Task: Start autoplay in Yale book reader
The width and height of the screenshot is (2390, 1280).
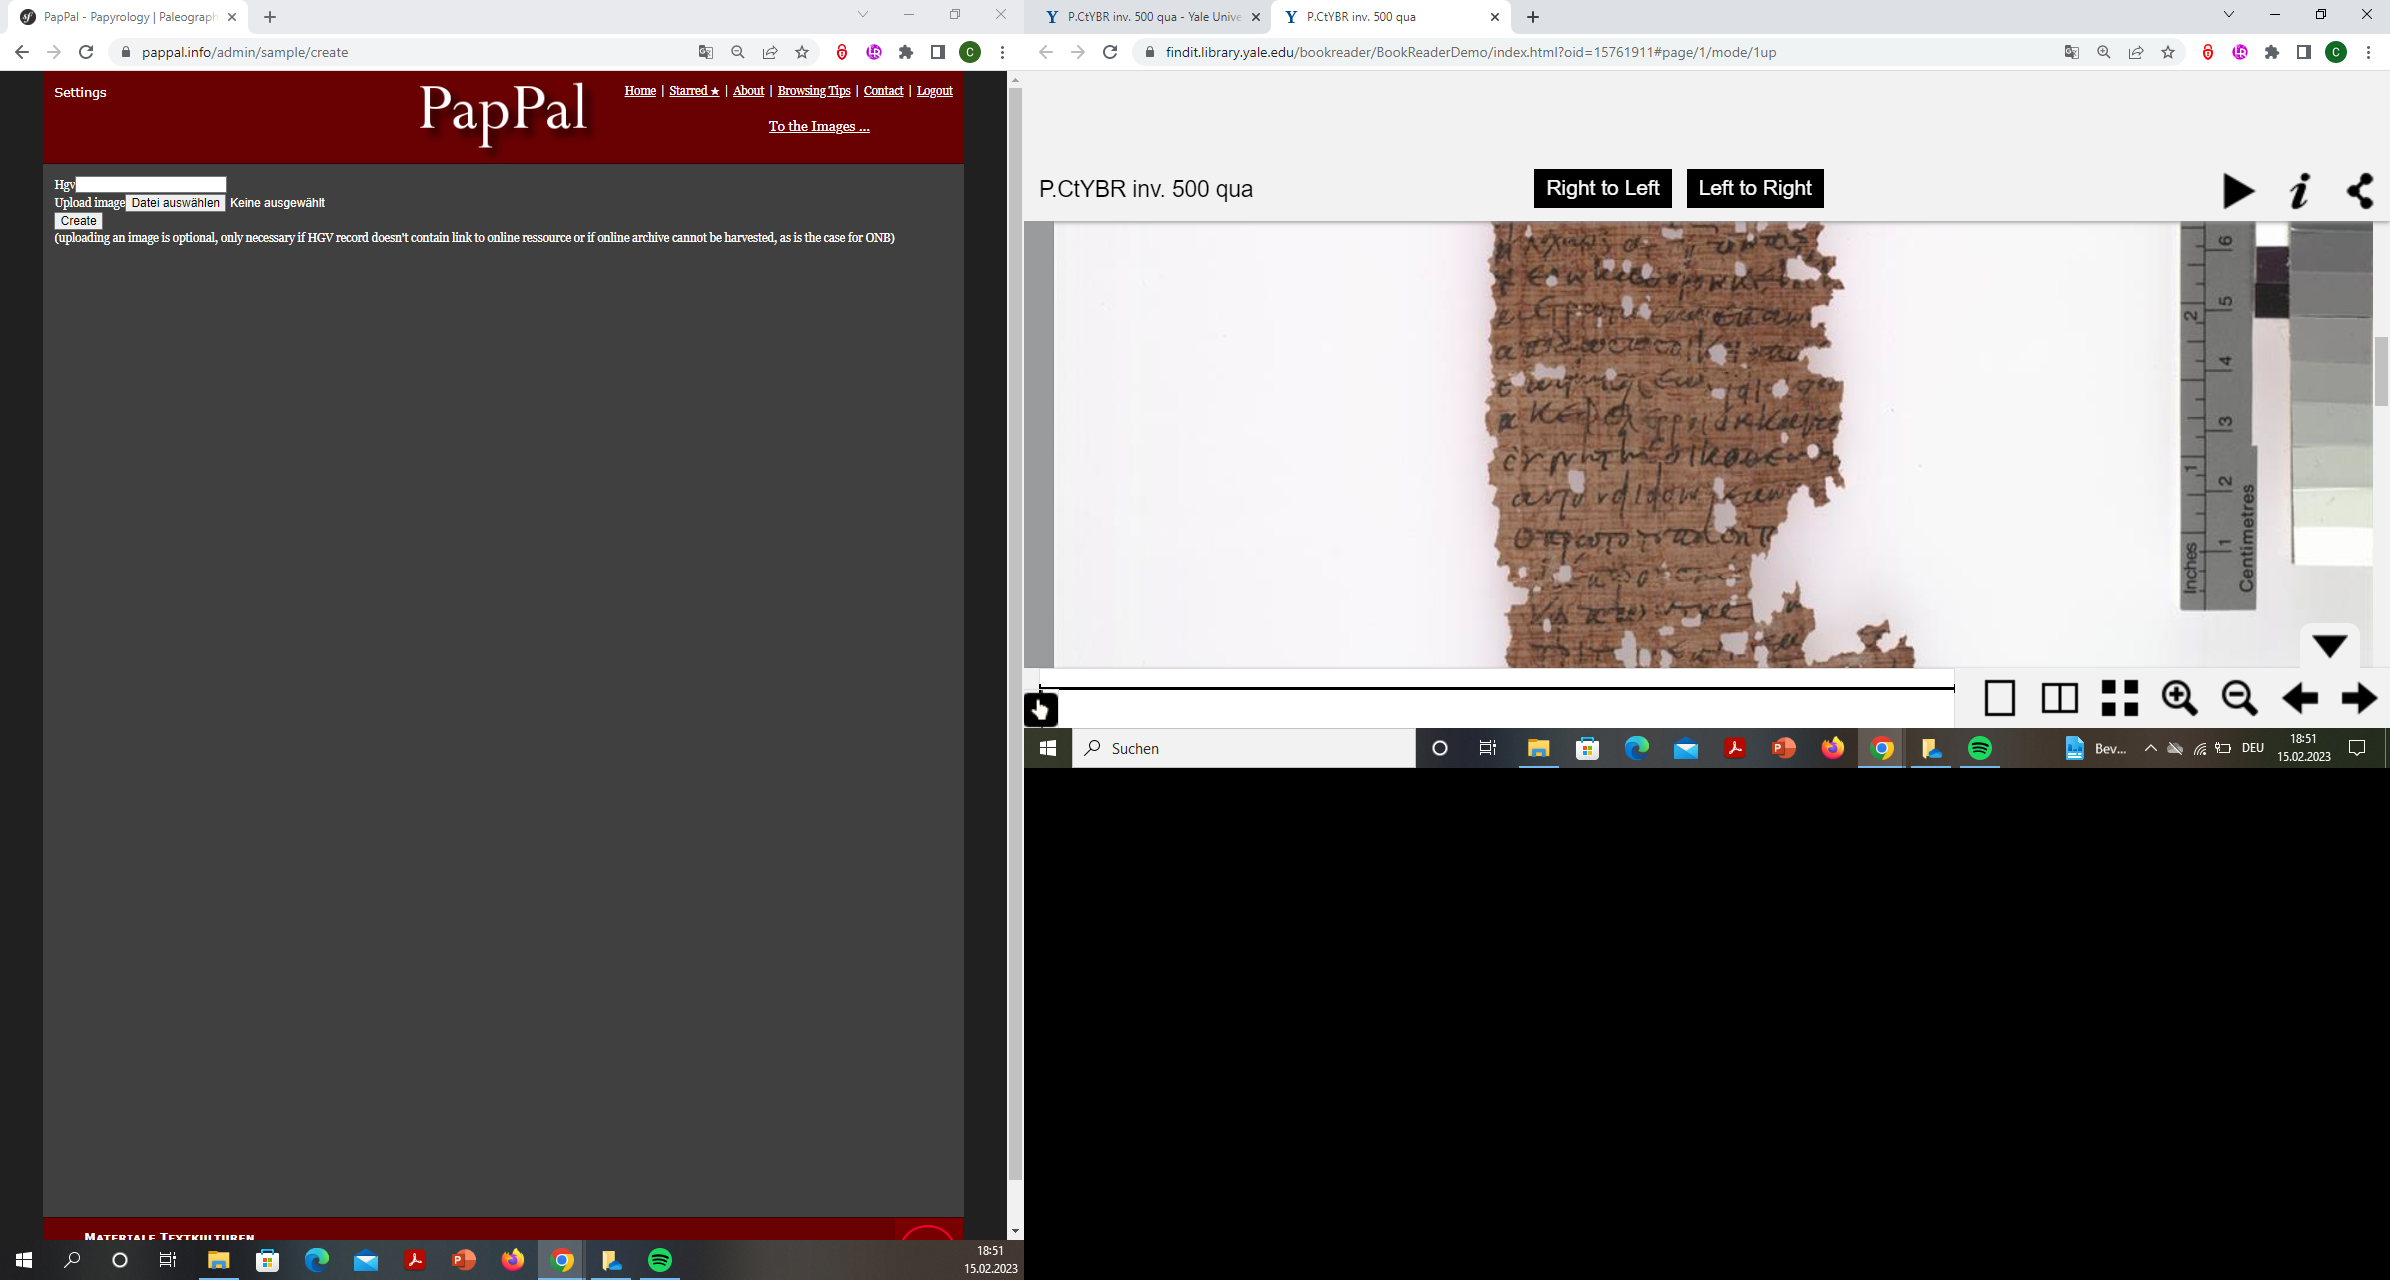Action: 2238,190
